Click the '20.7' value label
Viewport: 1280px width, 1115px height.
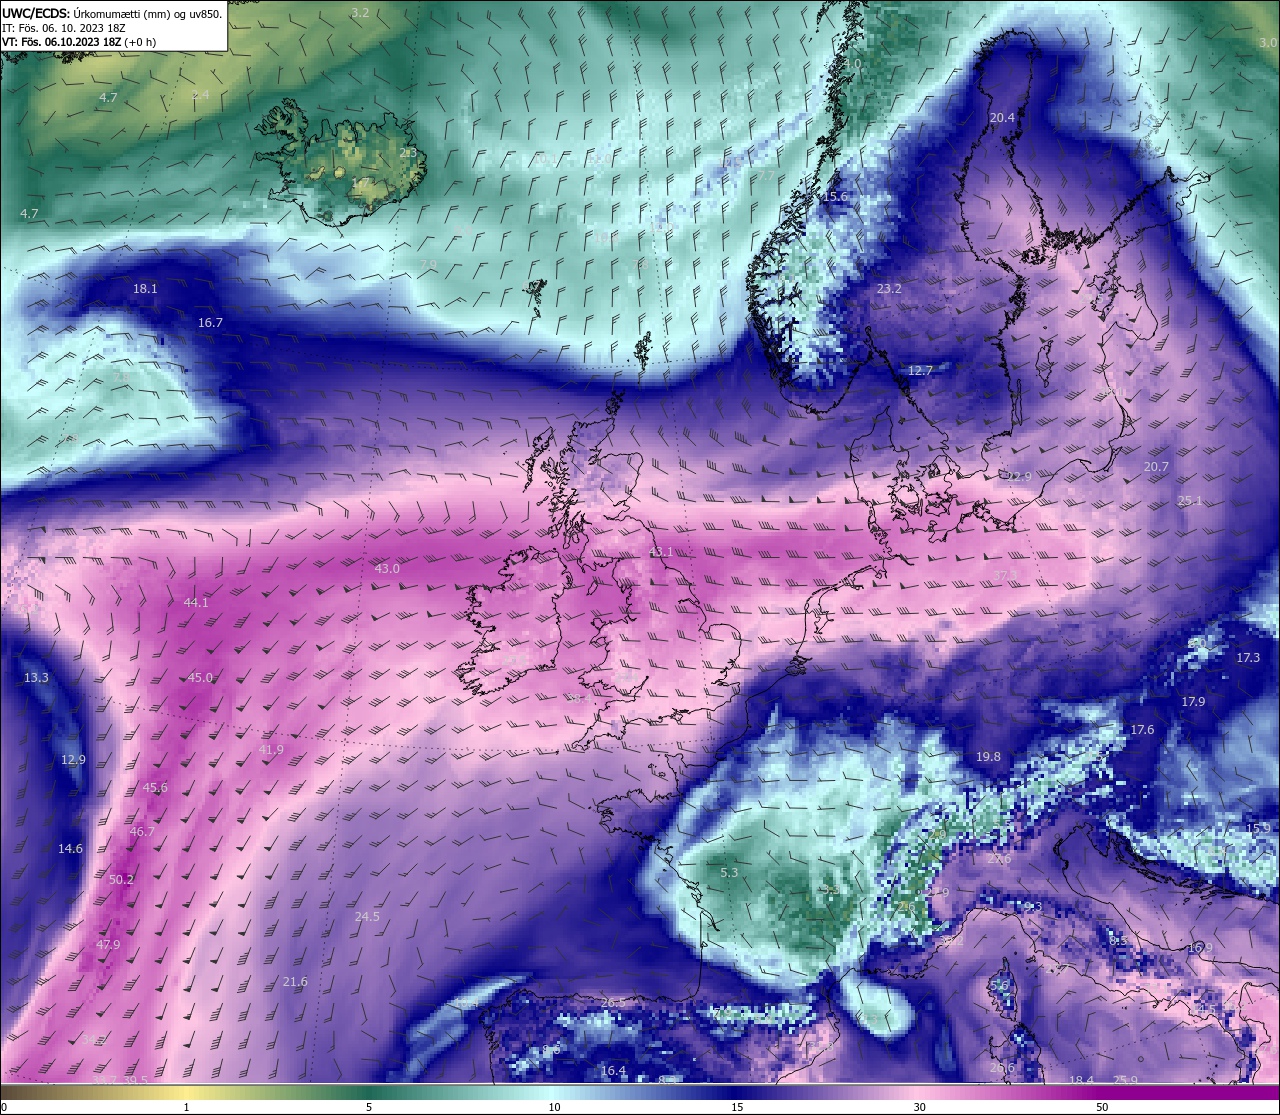(x=1156, y=466)
